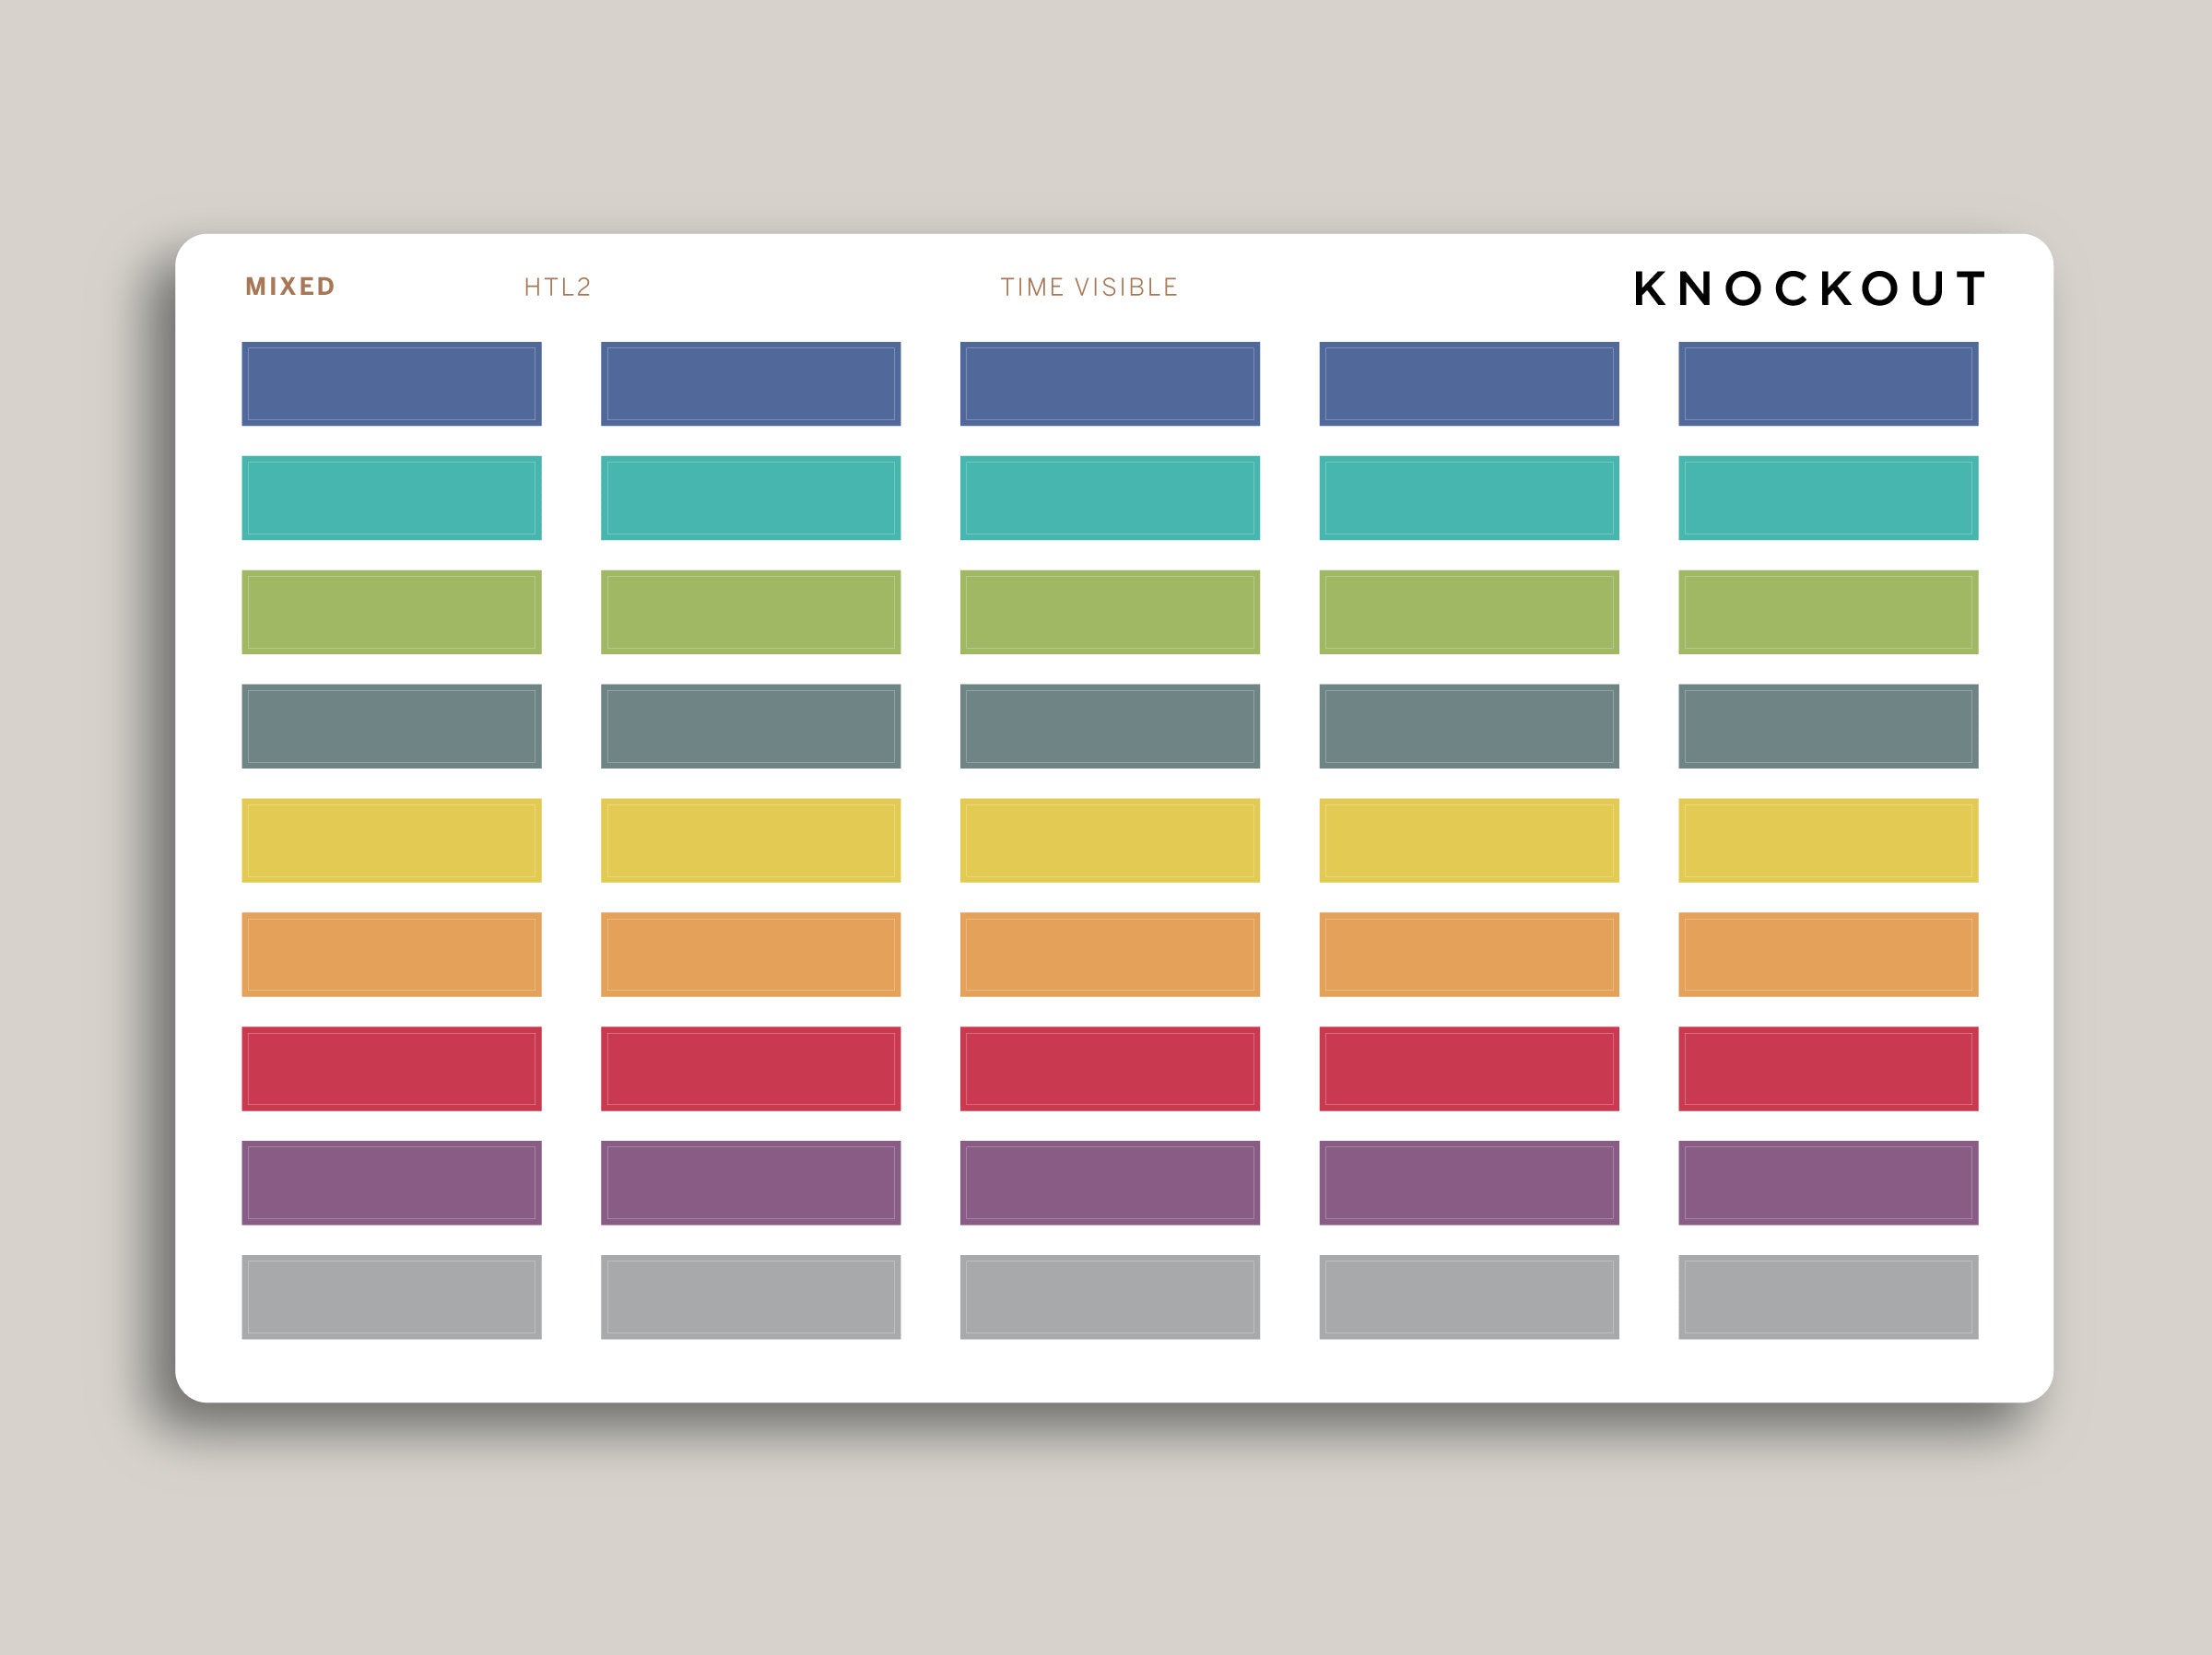The image size is (2212, 1655).
Task: Click the KNOCKOUT logo text
Action: coord(1808,289)
